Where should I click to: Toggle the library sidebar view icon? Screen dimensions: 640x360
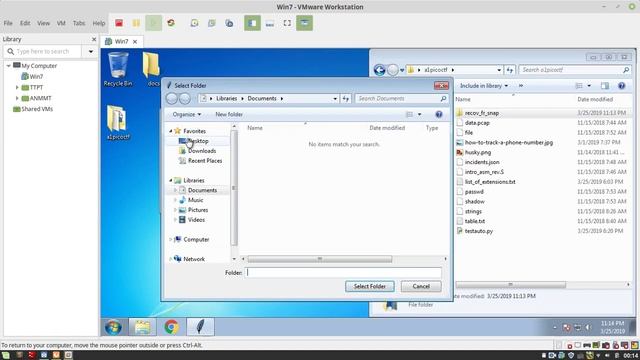tap(252, 23)
